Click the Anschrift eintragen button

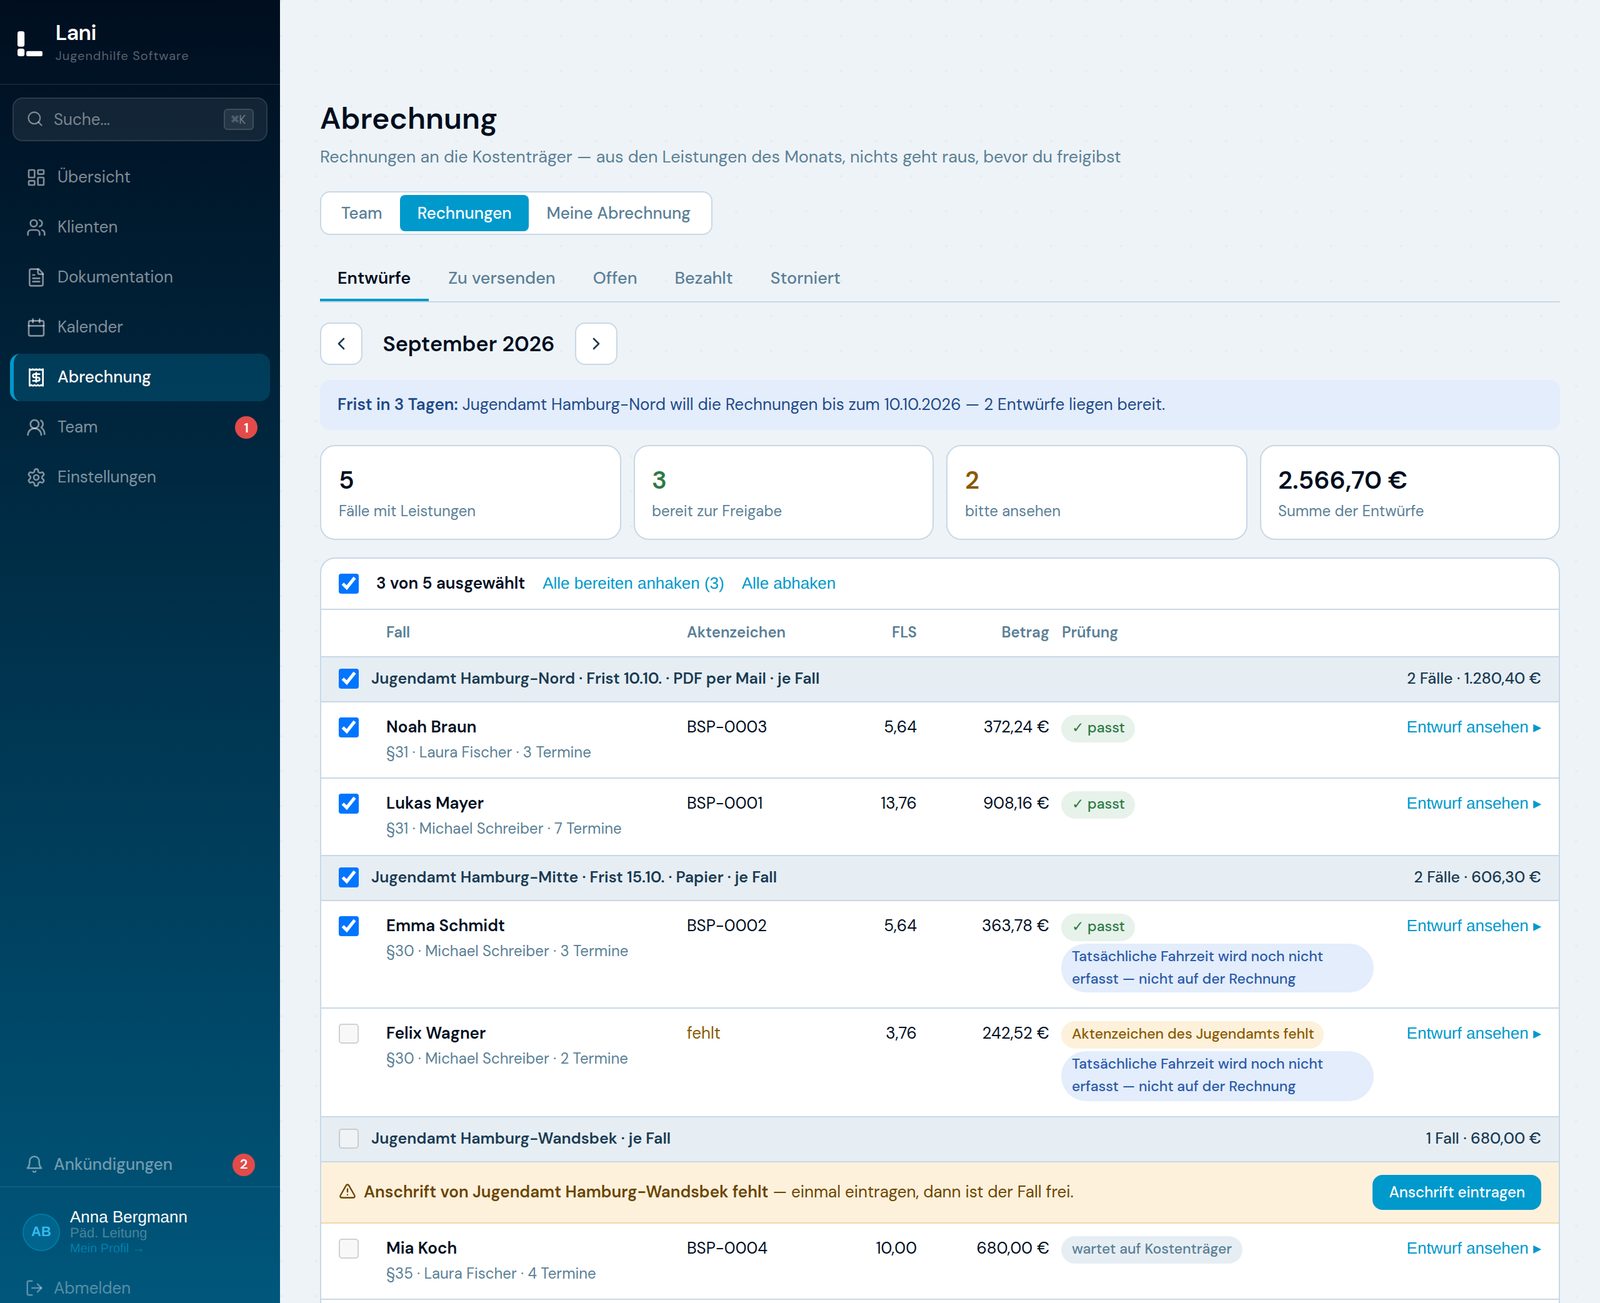coord(1456,1192)
